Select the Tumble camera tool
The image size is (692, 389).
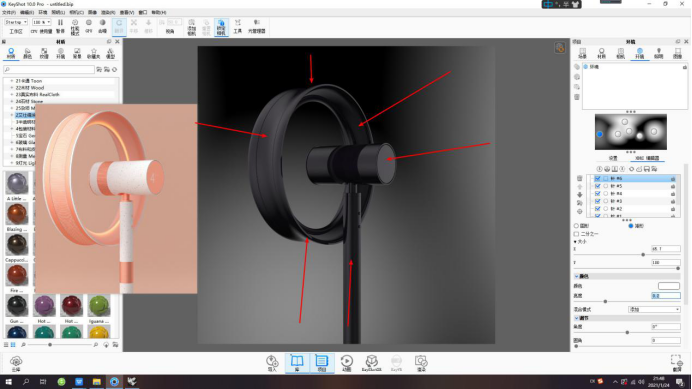click(x=119, y=27)
